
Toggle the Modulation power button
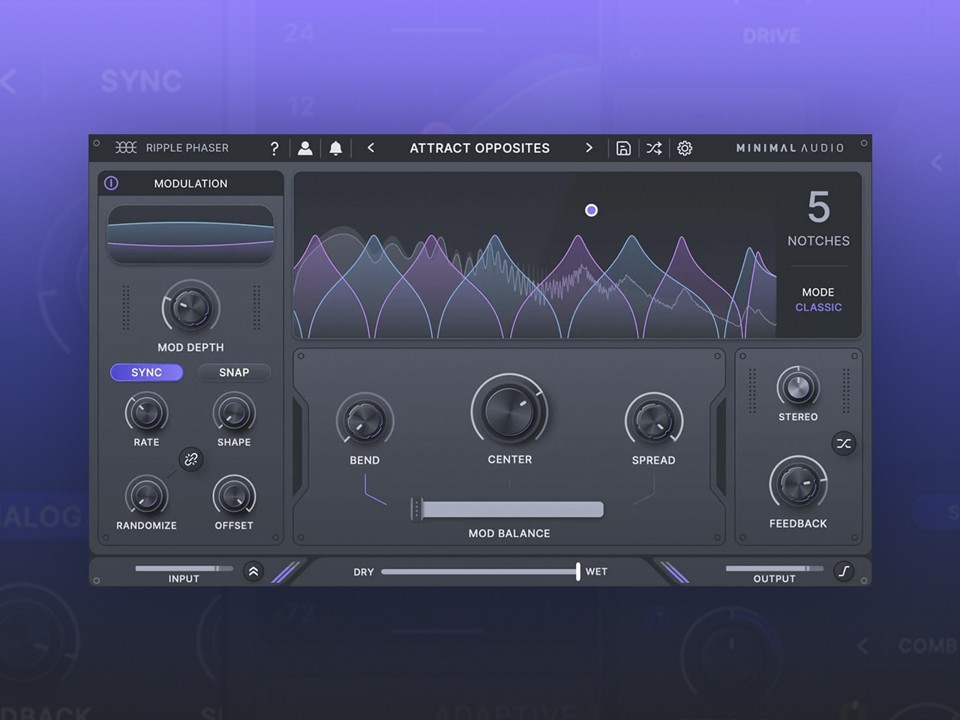[x=111, y=183]
